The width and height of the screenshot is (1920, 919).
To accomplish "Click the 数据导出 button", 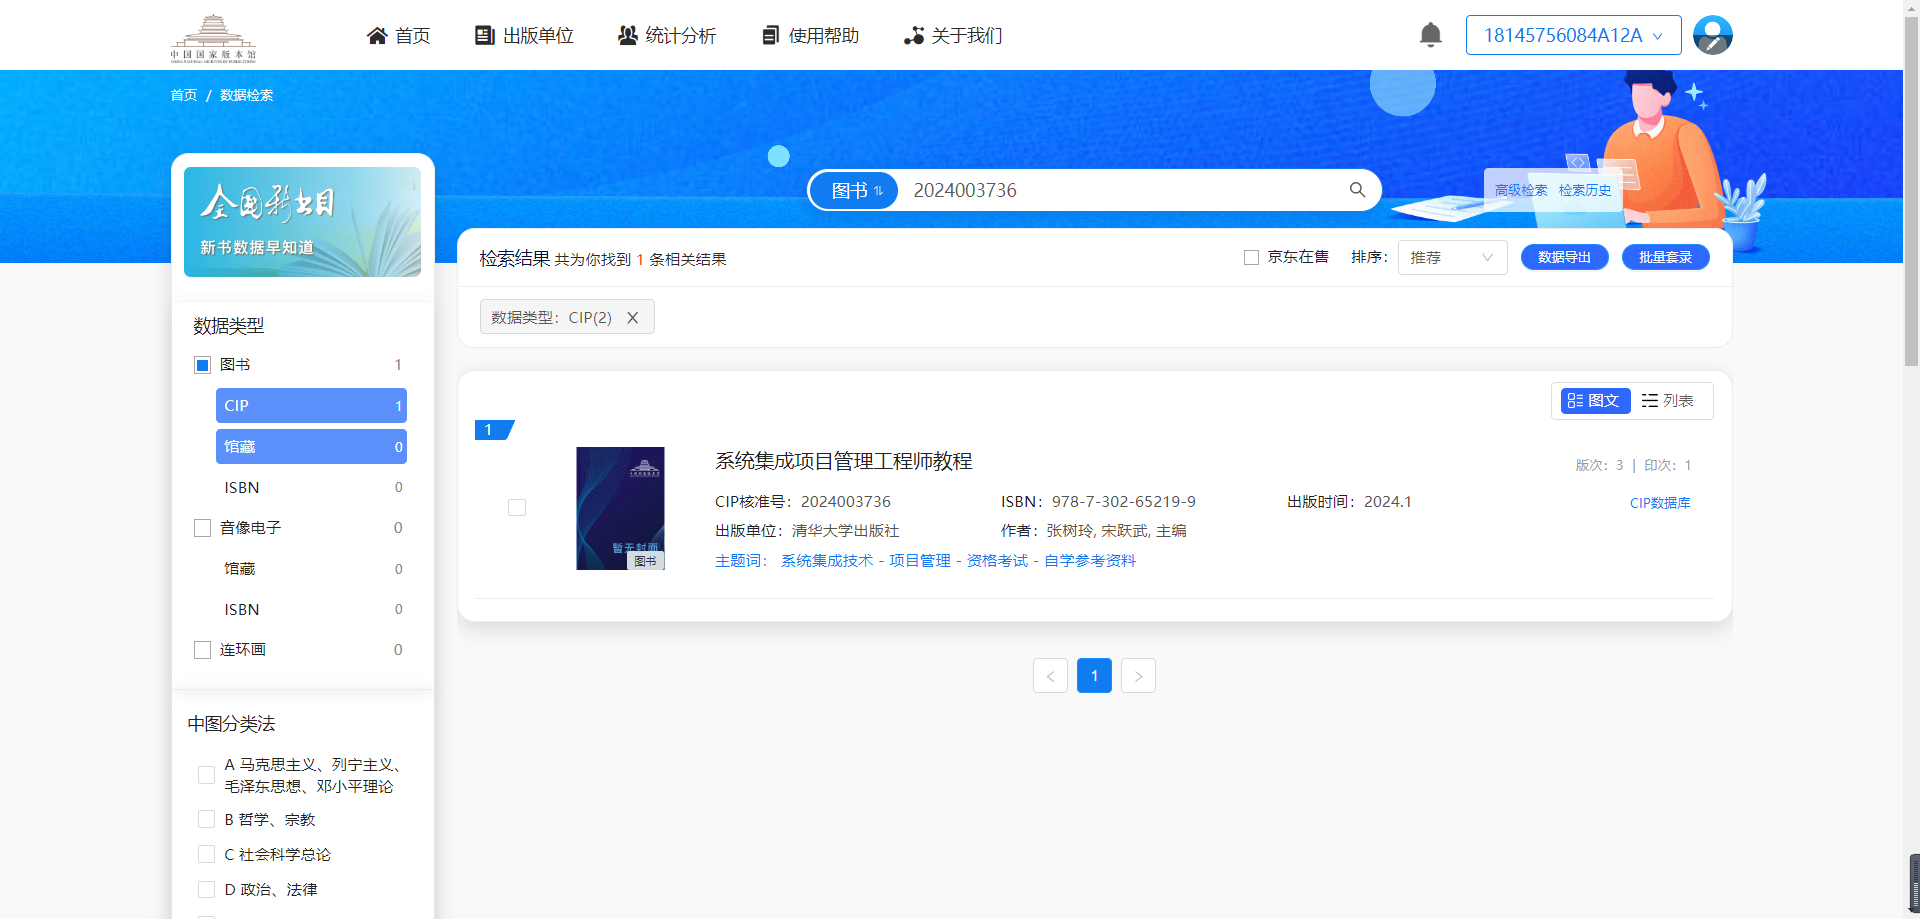I will pyautogui.click(x=1564, y=257).
